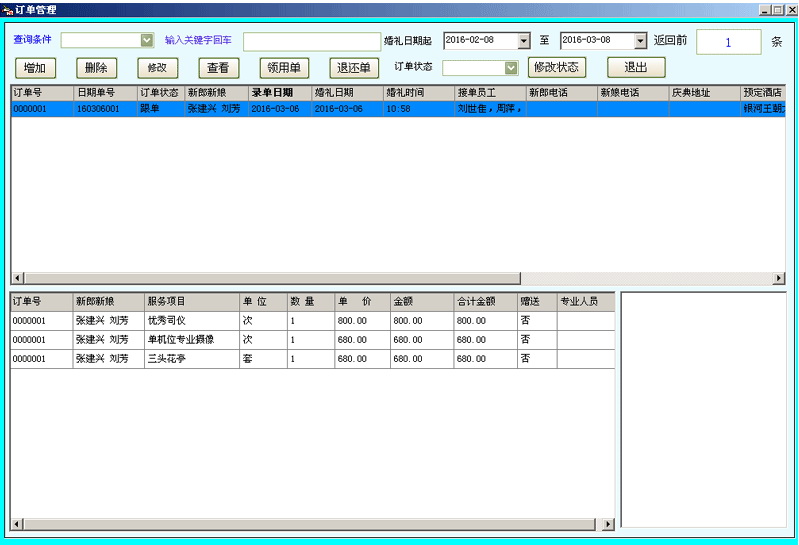Viewport: 799px width, 545px height.
Task: Click the 套 unit cell
Action: pyautogui.click(x=263, y=359)
